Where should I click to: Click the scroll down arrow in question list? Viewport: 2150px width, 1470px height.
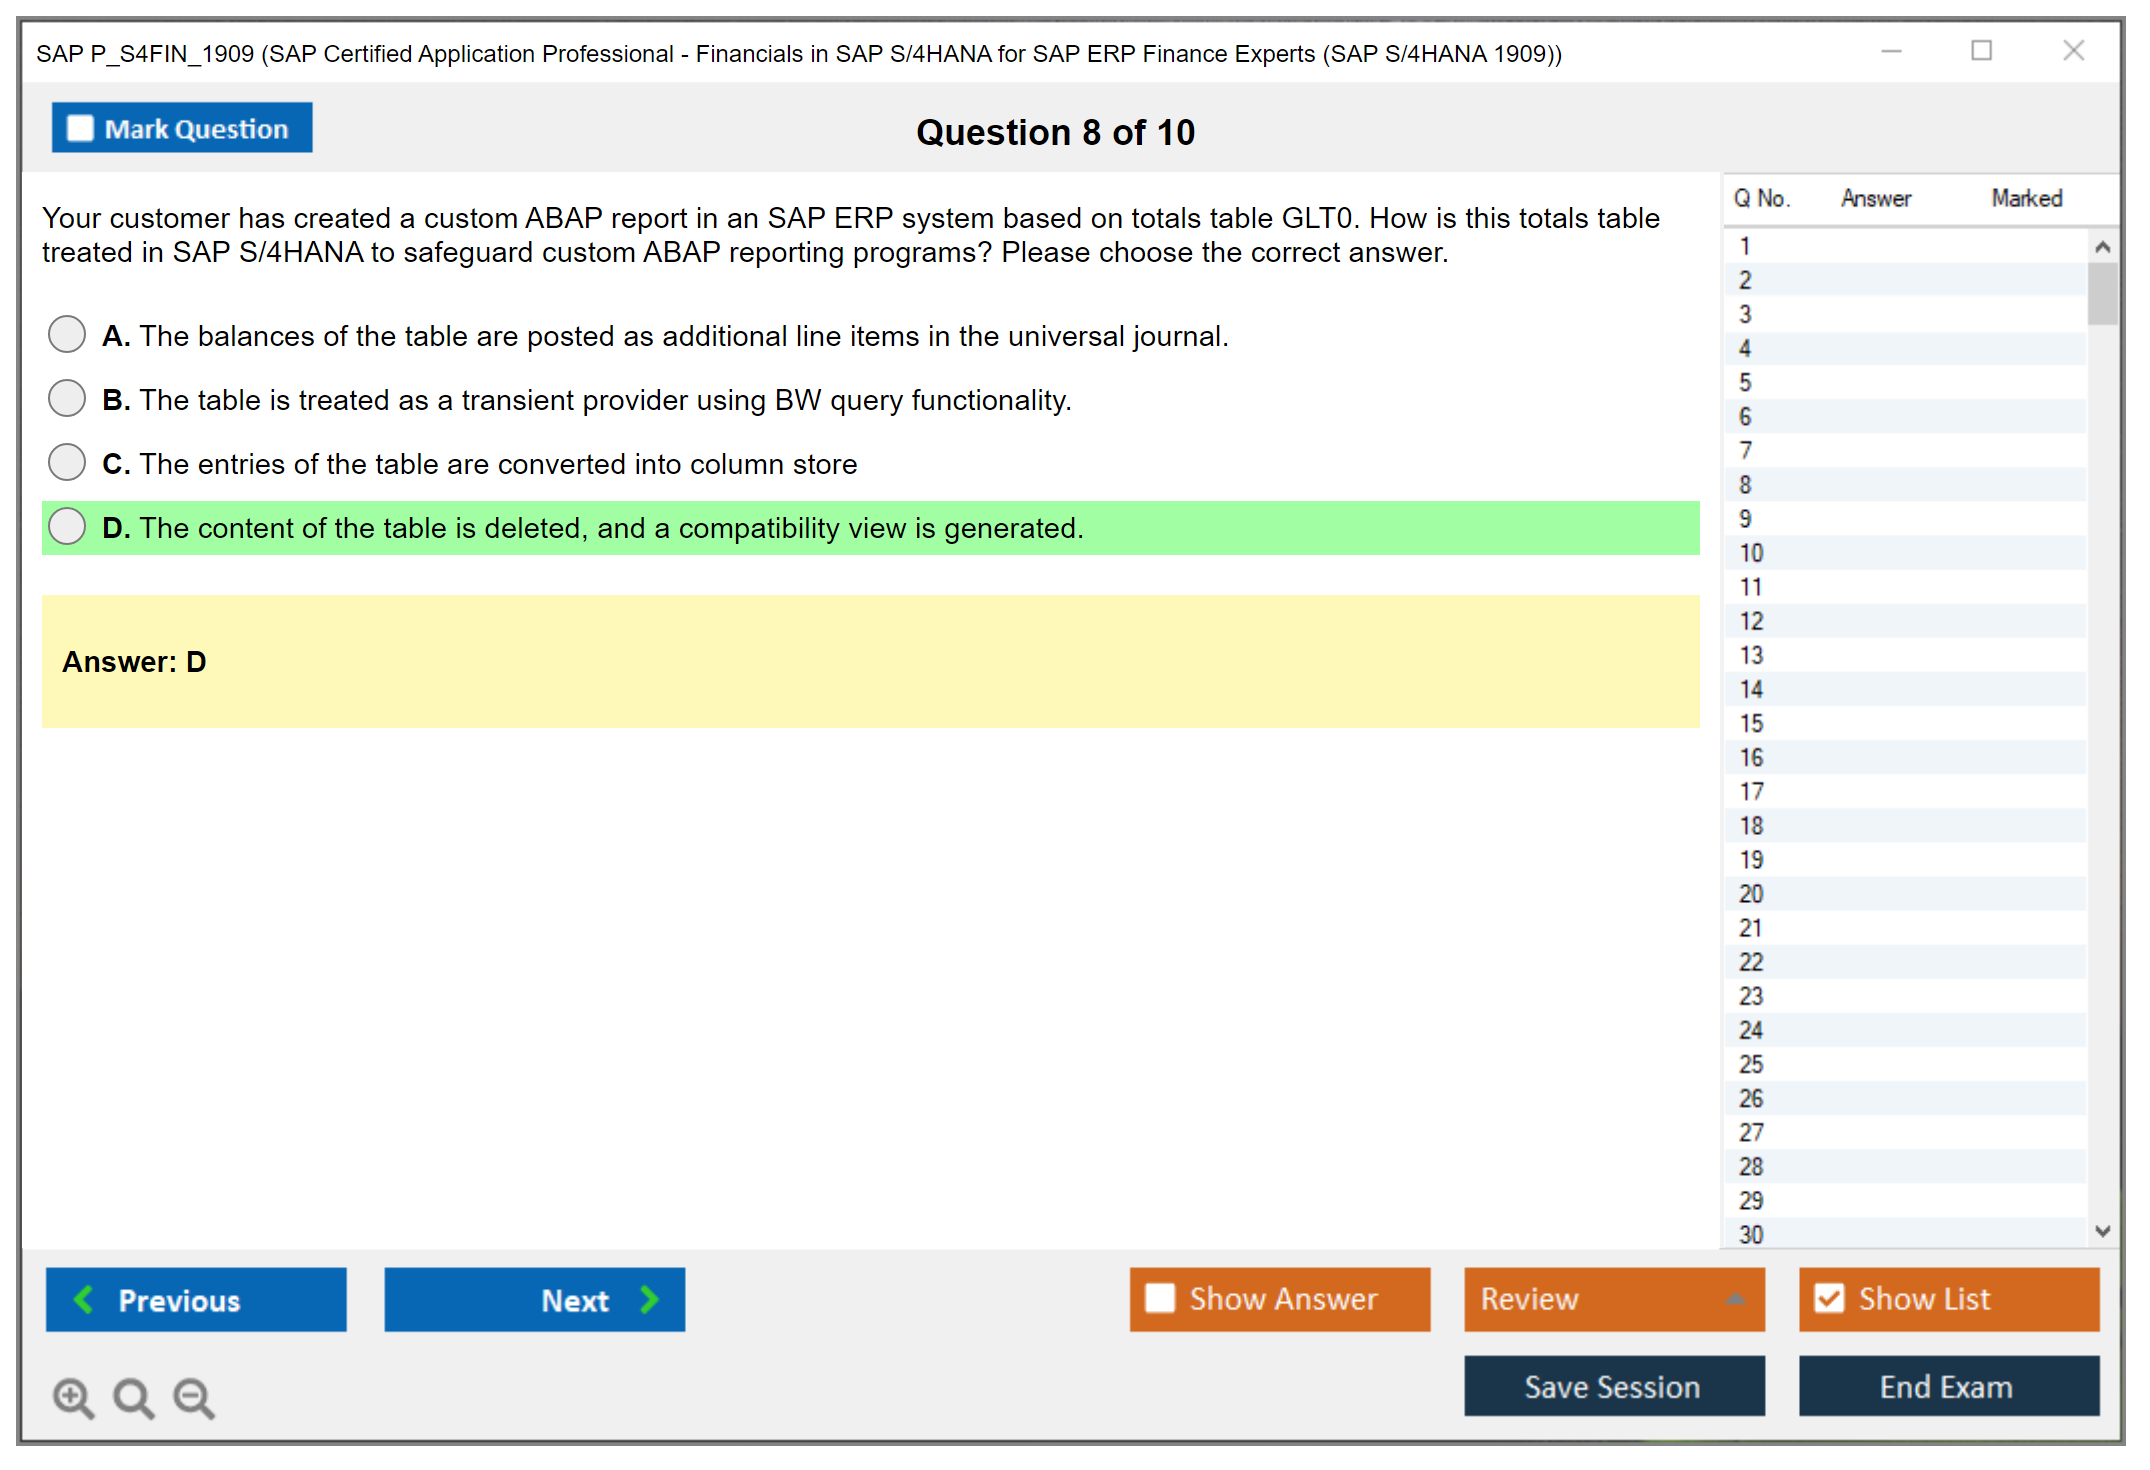click(2102, 1231)
